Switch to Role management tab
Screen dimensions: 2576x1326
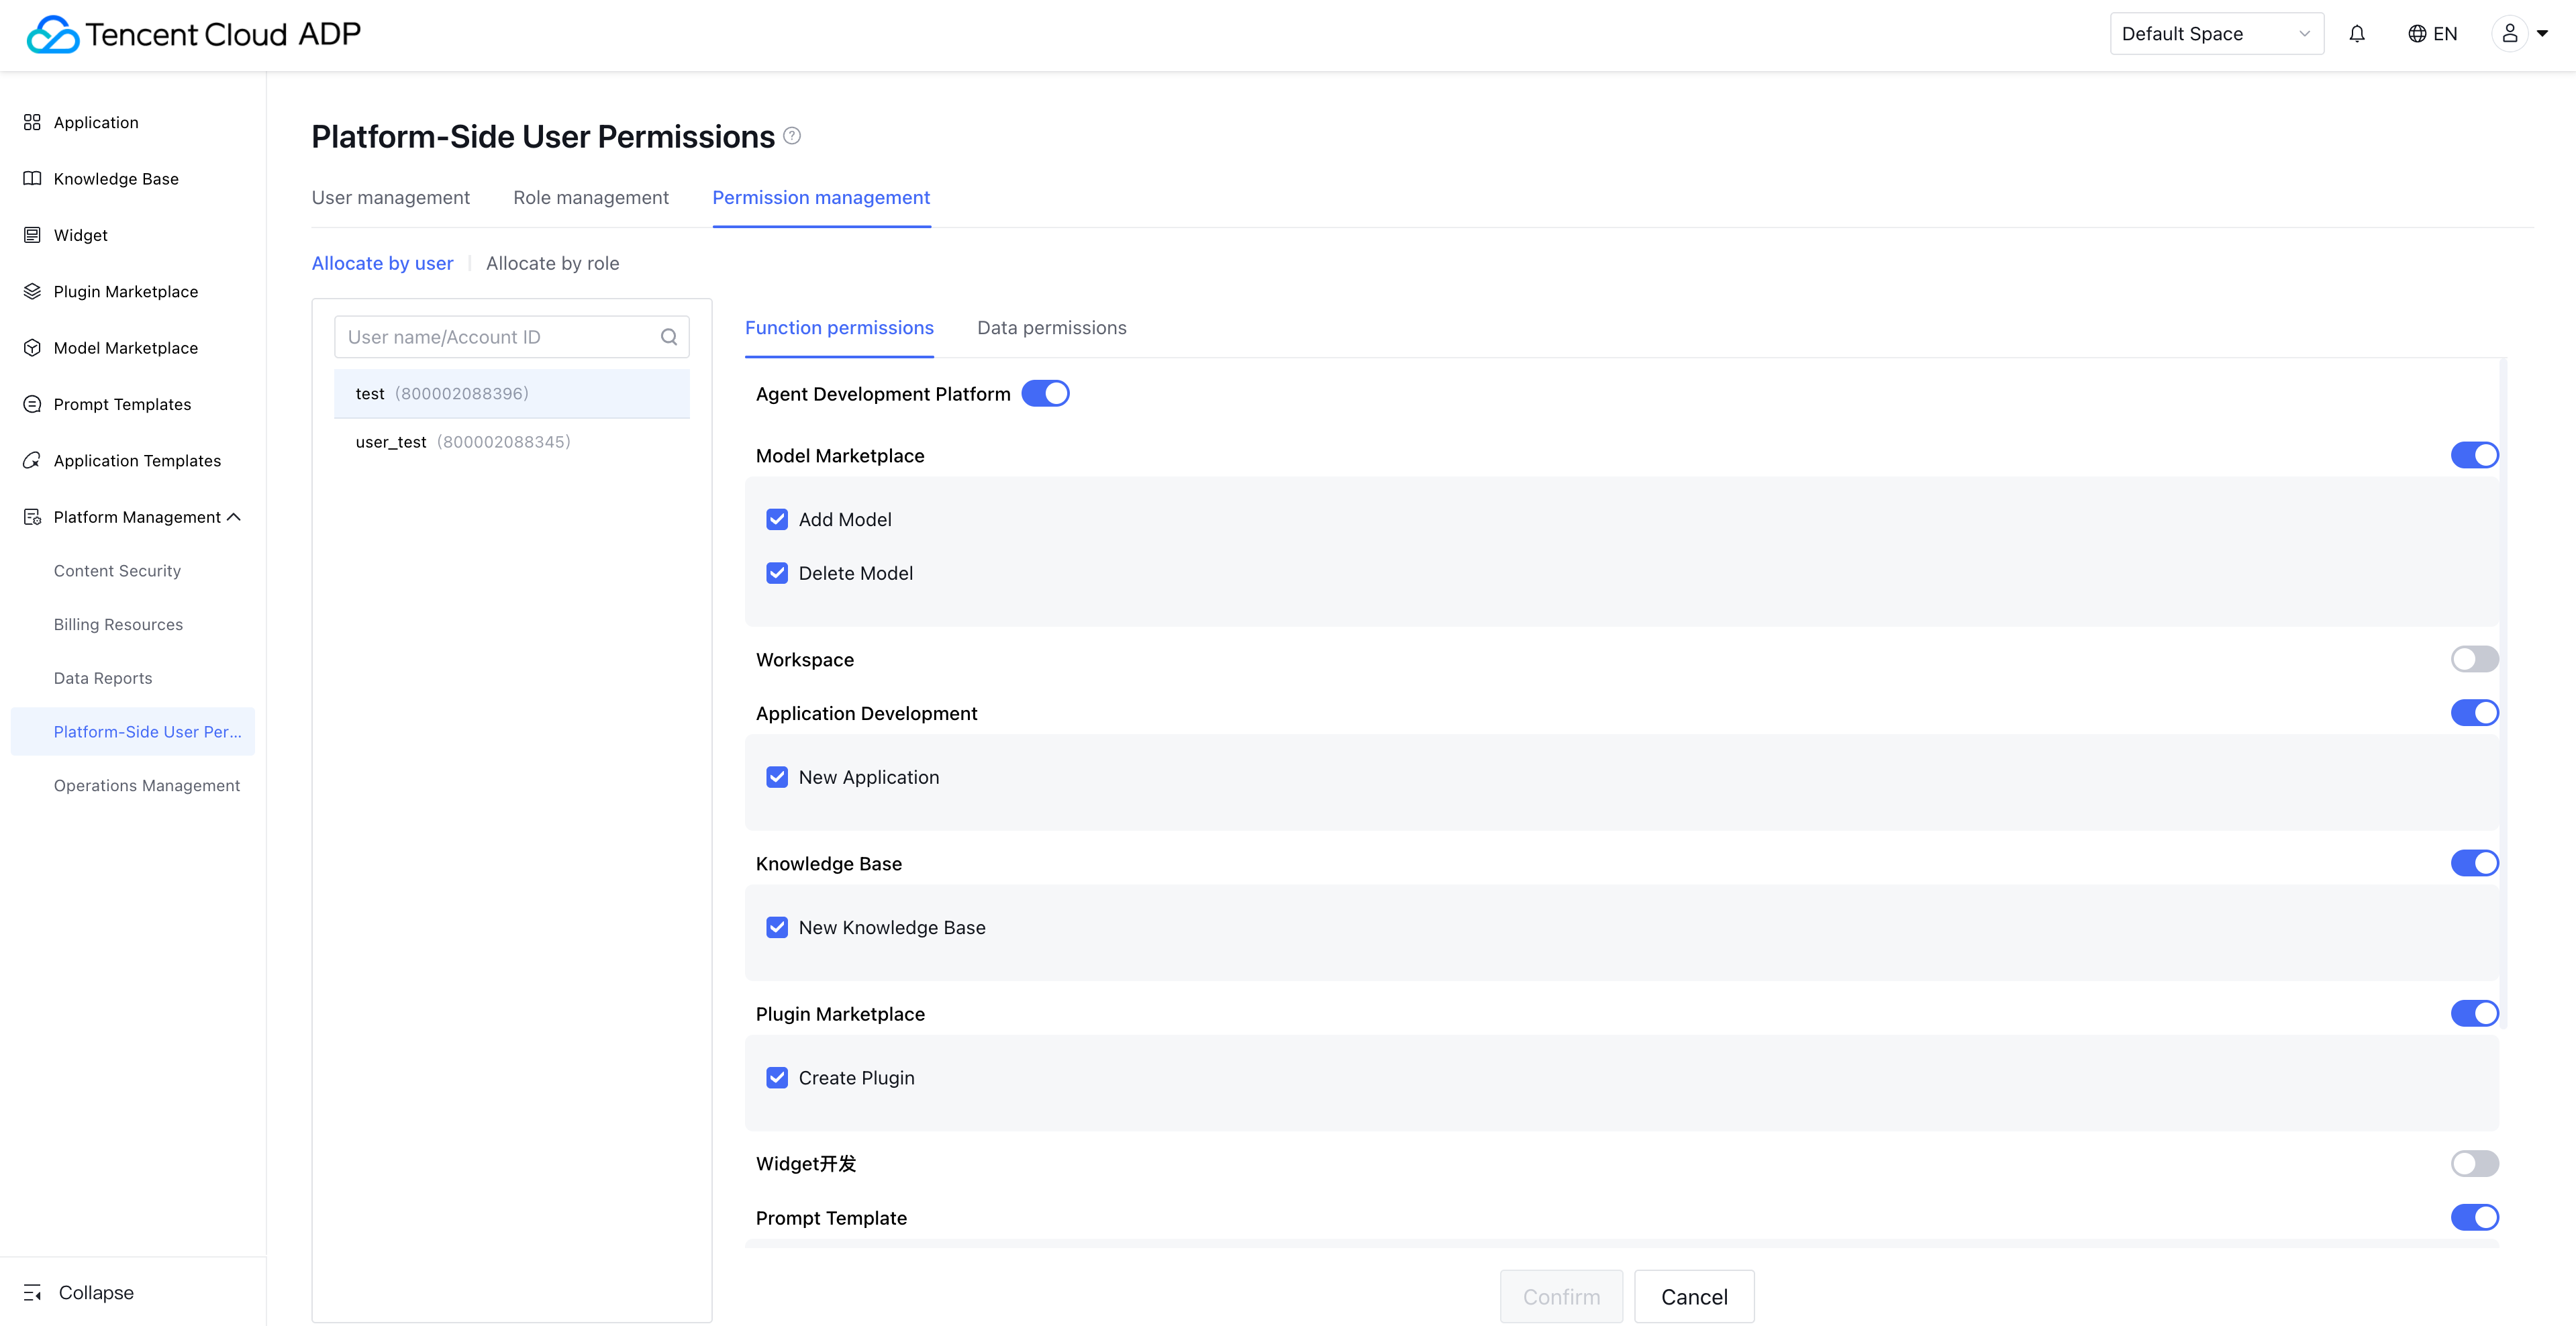(591, 198)
